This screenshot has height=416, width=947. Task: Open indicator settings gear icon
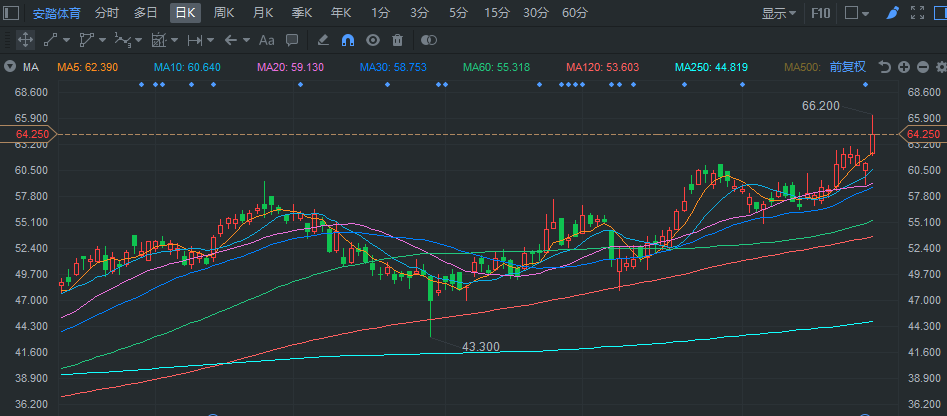click(x=941, y=67)
